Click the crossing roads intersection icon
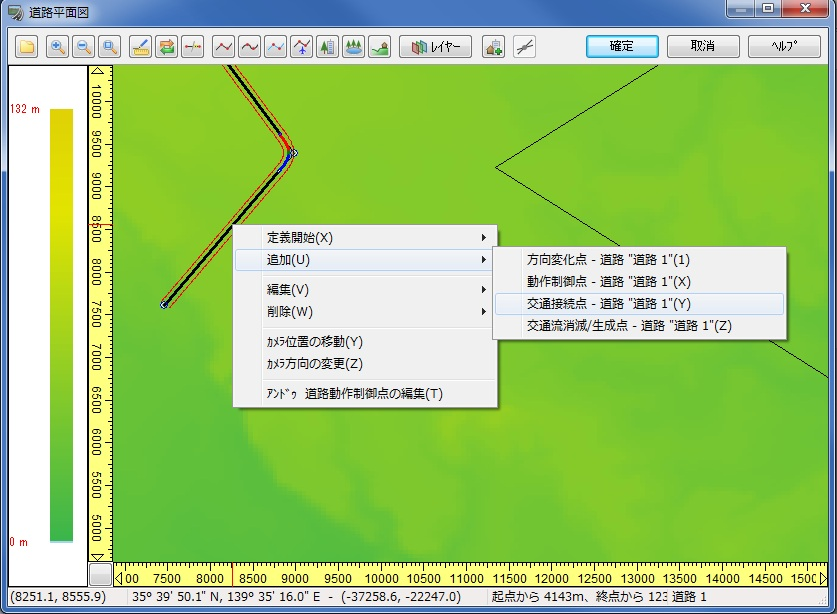Viewport: 837px width, 614px height. [x=524, y=46]
